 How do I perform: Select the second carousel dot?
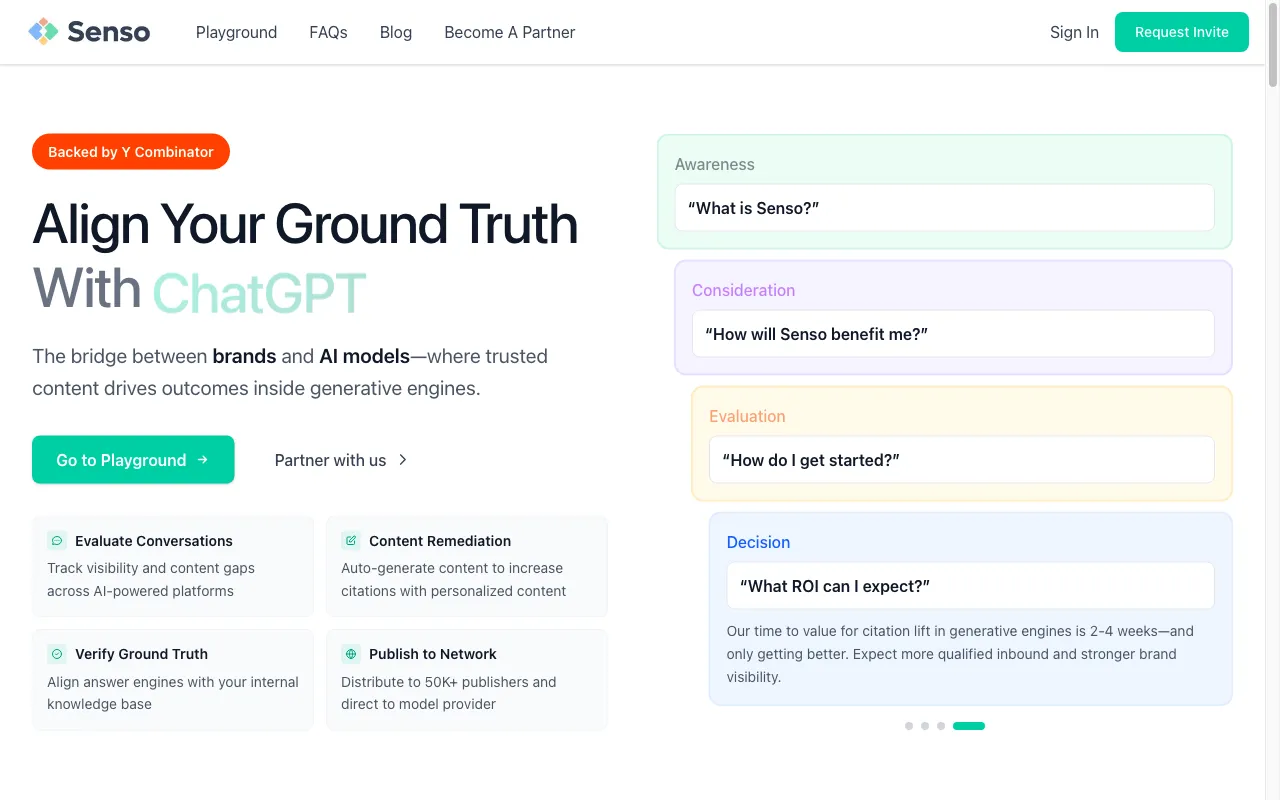pos(925,726)
